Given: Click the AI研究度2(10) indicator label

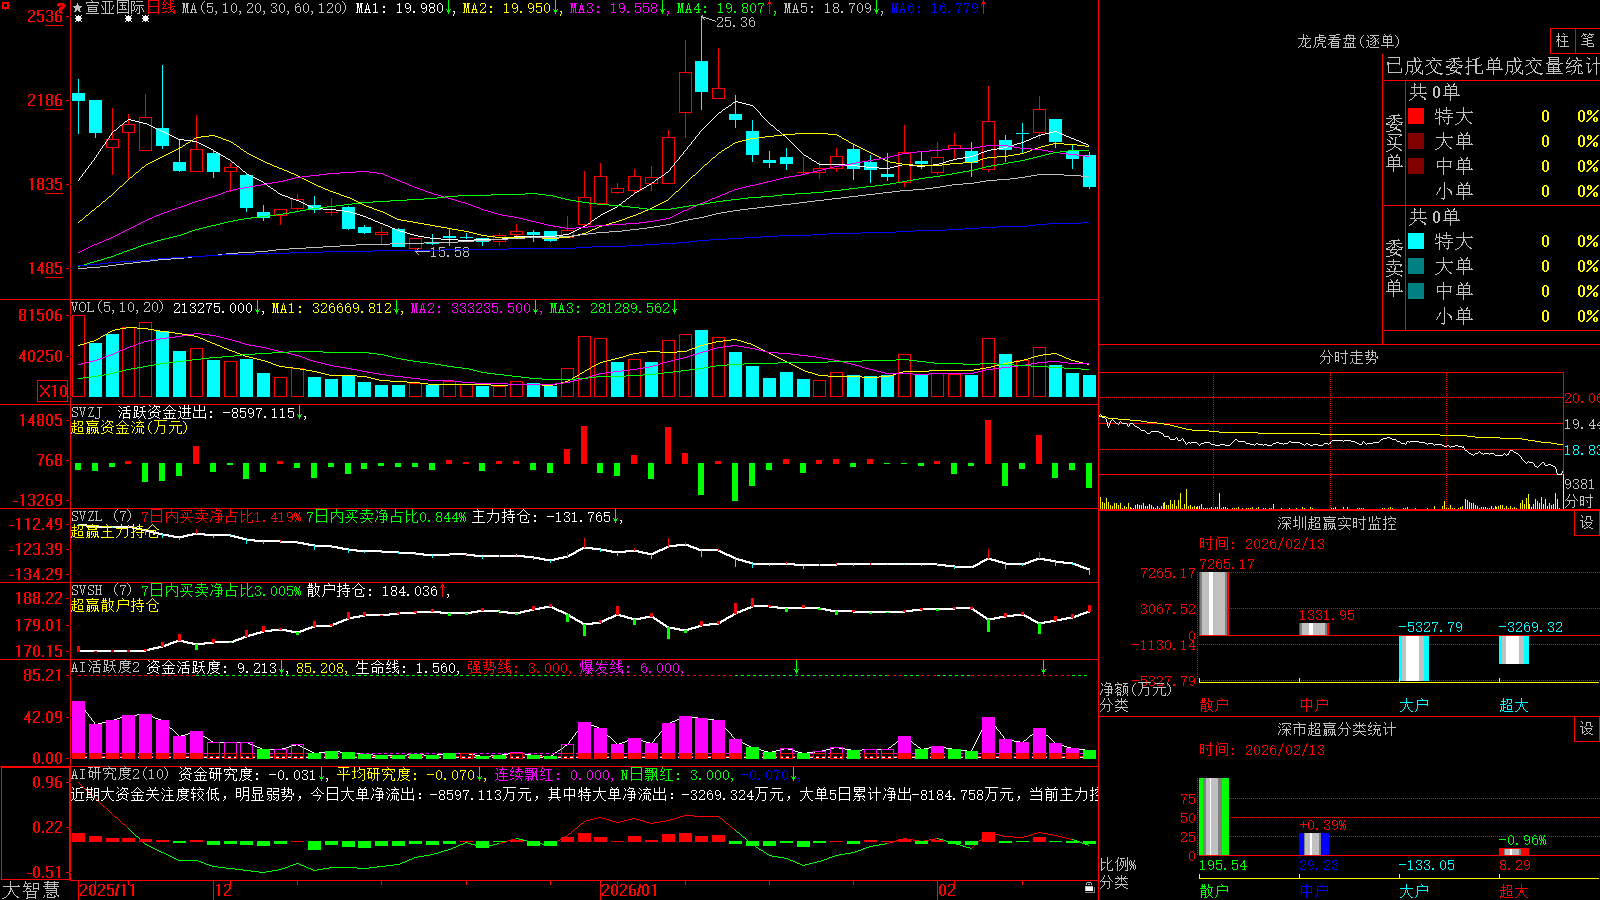Looking at the screenshot, I should pos(120,774).
